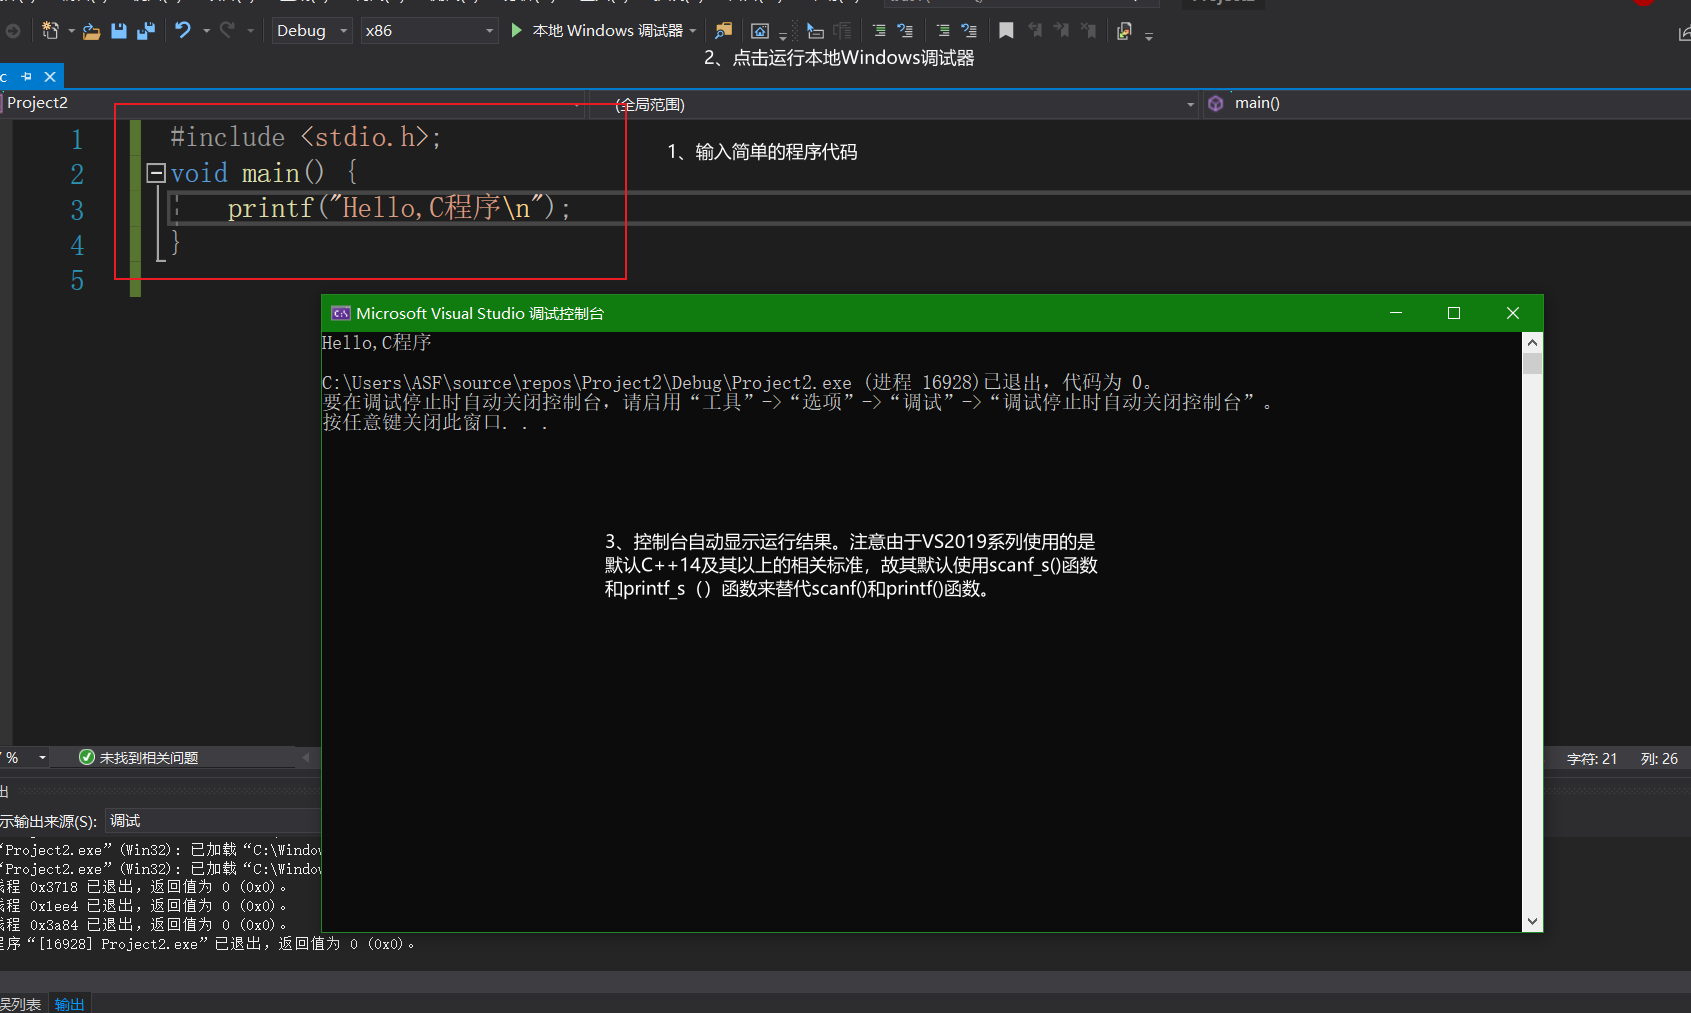Open the Project2 navigation dropdown
The height and width of the screenshot is (1013, 1691).
[x=293, y=103]
